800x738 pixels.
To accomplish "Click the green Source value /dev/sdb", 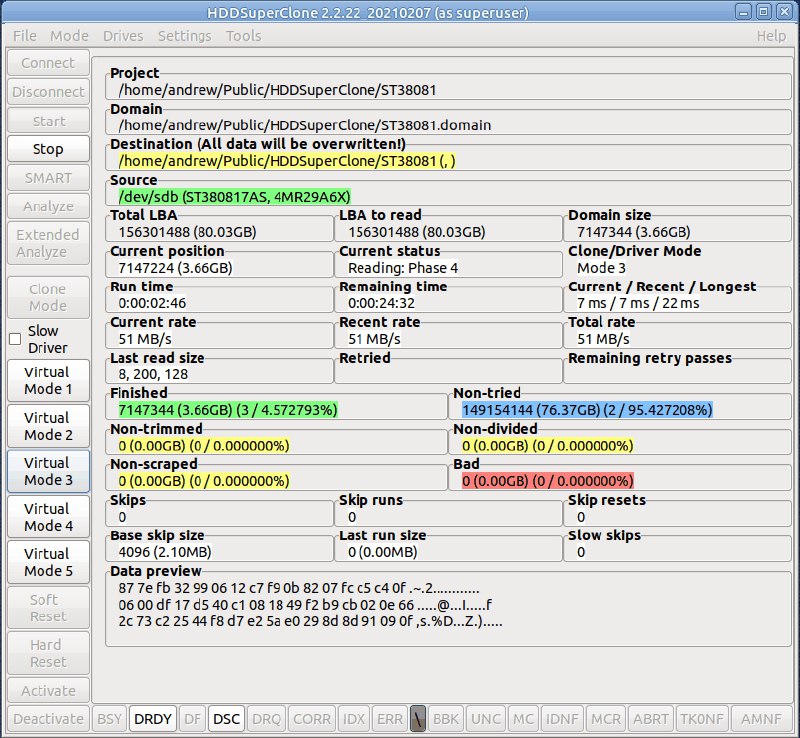I will pos(235,196).
